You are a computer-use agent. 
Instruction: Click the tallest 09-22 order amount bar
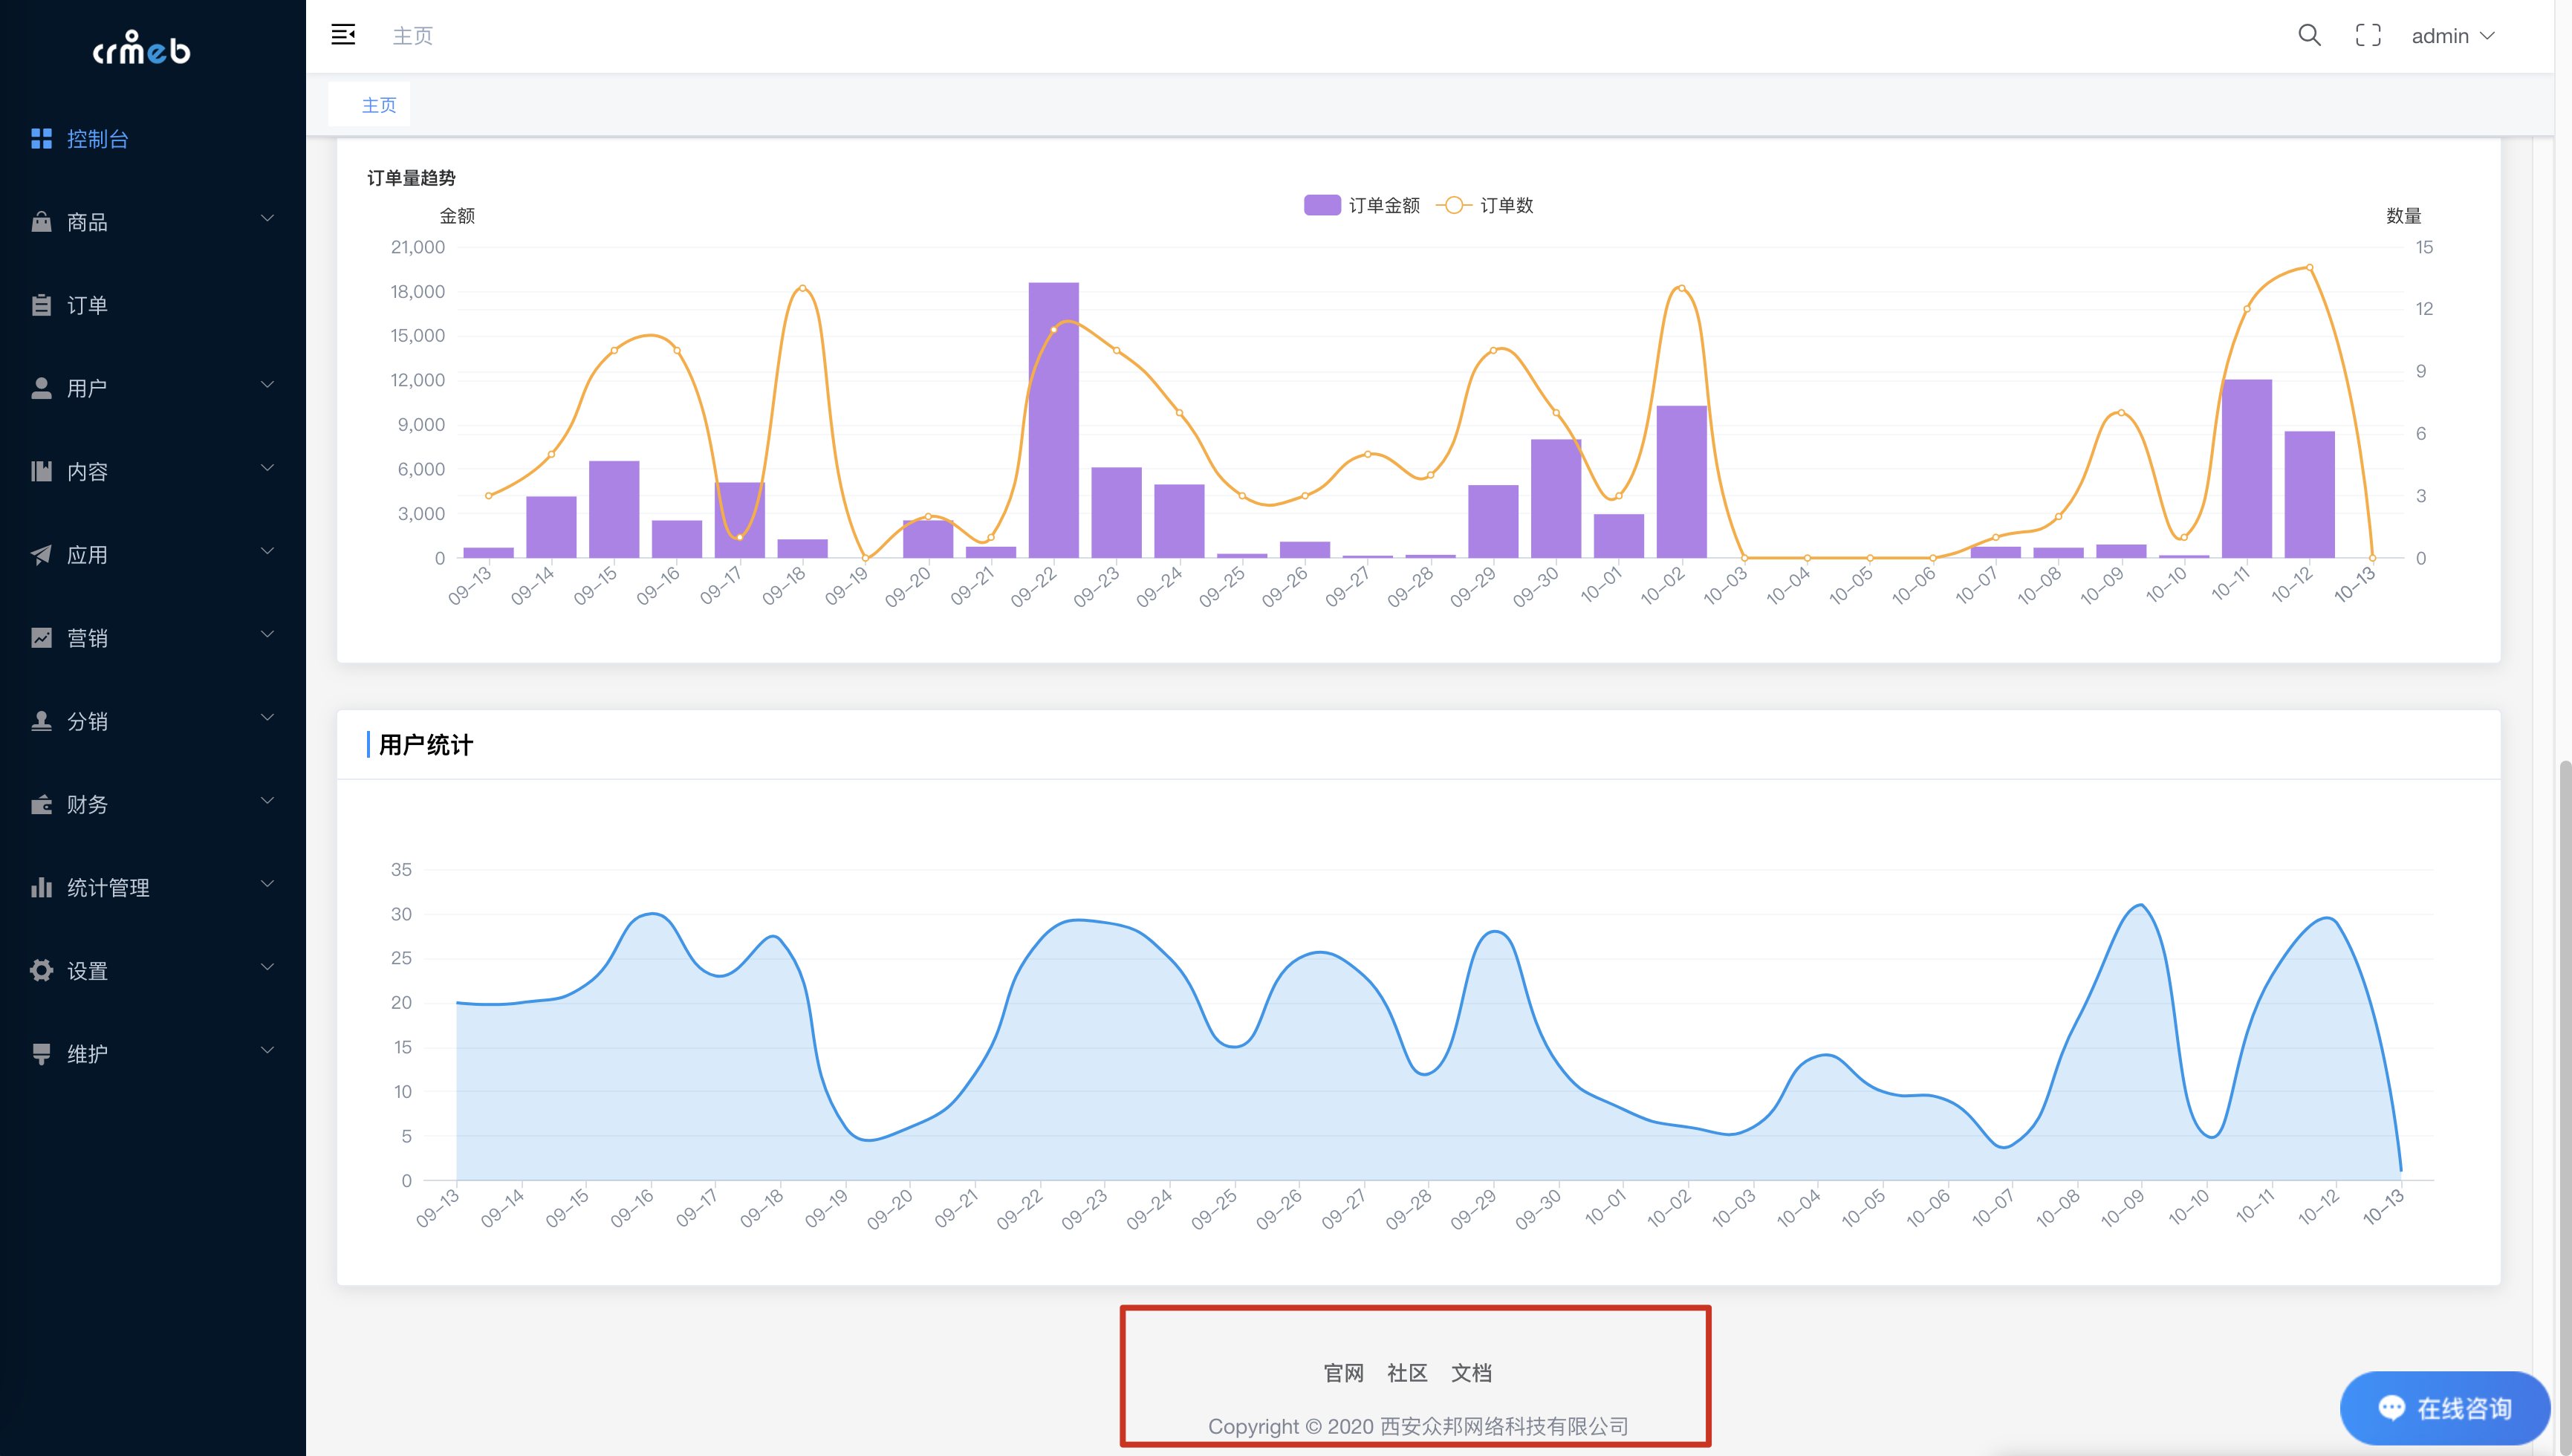[1053, 420]
